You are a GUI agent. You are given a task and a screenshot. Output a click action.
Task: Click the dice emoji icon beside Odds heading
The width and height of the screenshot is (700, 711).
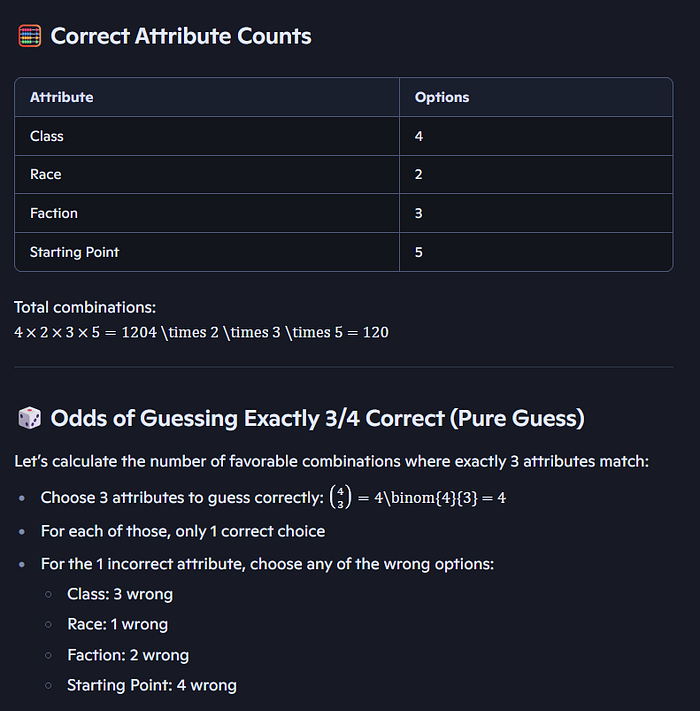coord(29,418)
